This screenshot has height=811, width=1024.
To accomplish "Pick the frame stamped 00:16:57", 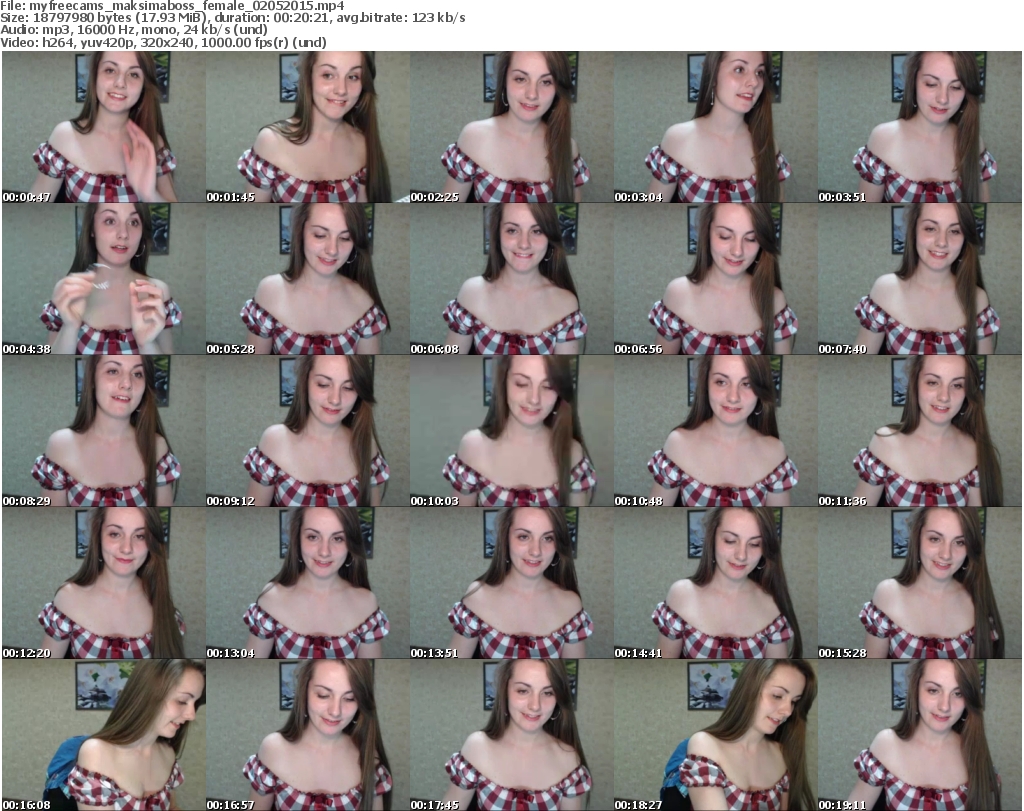I will (308, 735).
